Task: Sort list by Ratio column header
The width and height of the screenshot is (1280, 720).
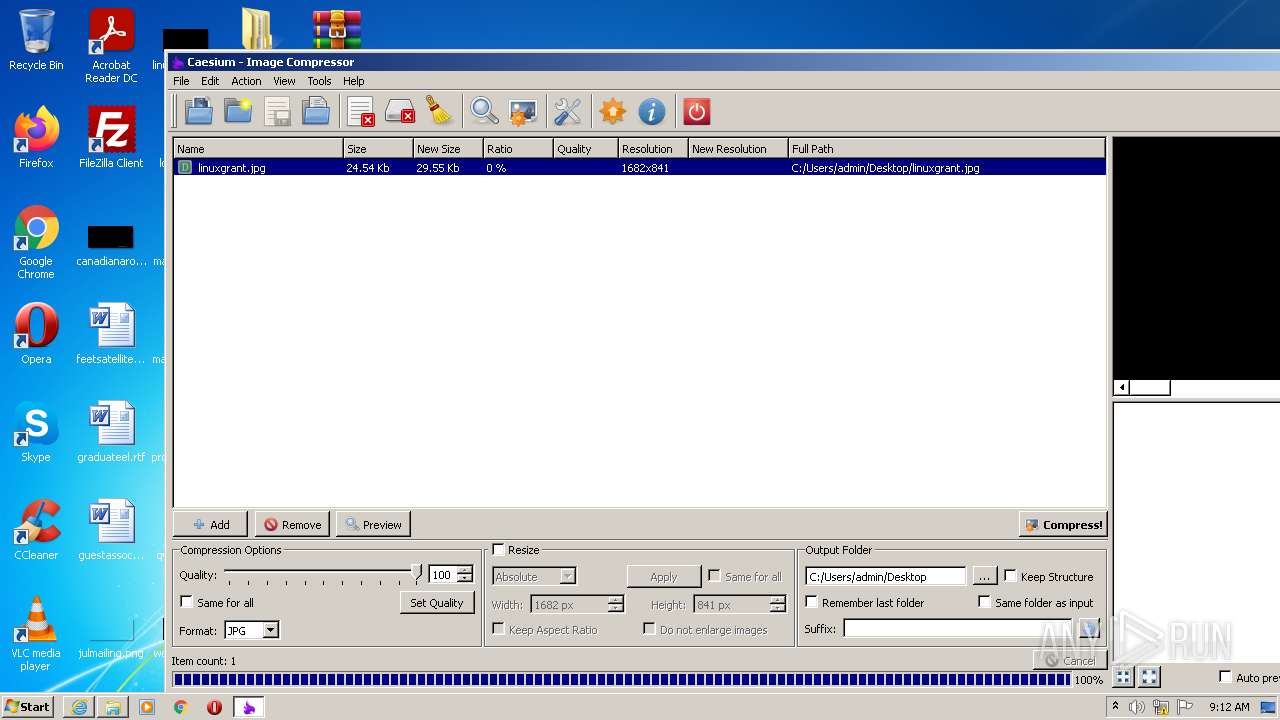Action: click(518, 149)
